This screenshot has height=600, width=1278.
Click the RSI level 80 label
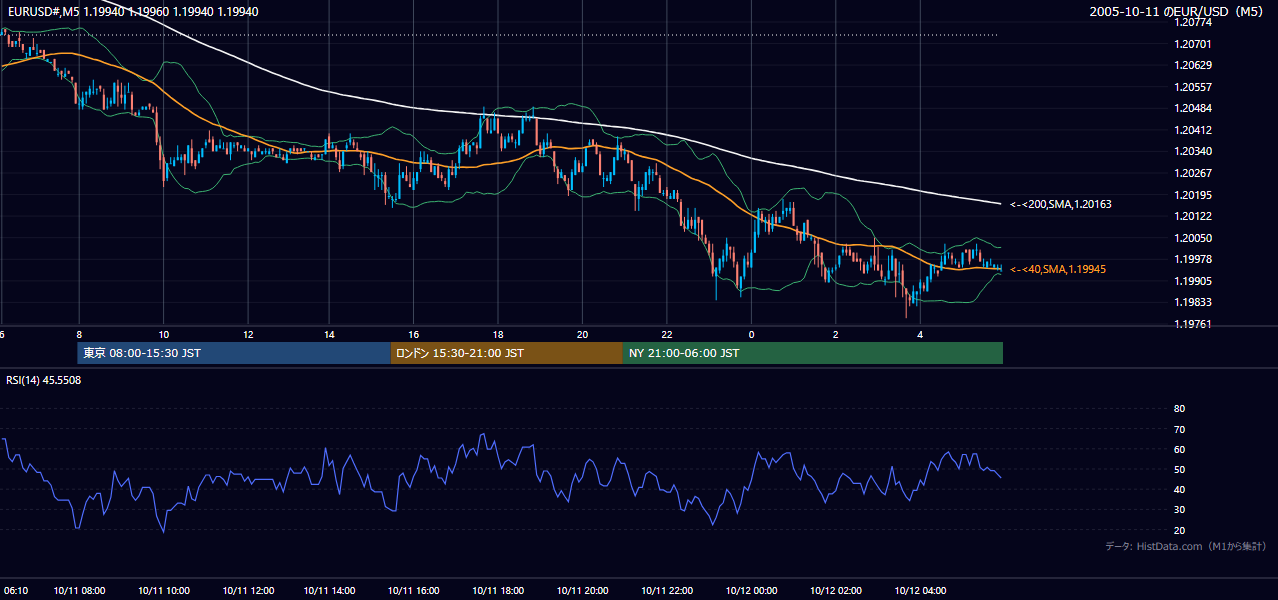point(1179,409)
